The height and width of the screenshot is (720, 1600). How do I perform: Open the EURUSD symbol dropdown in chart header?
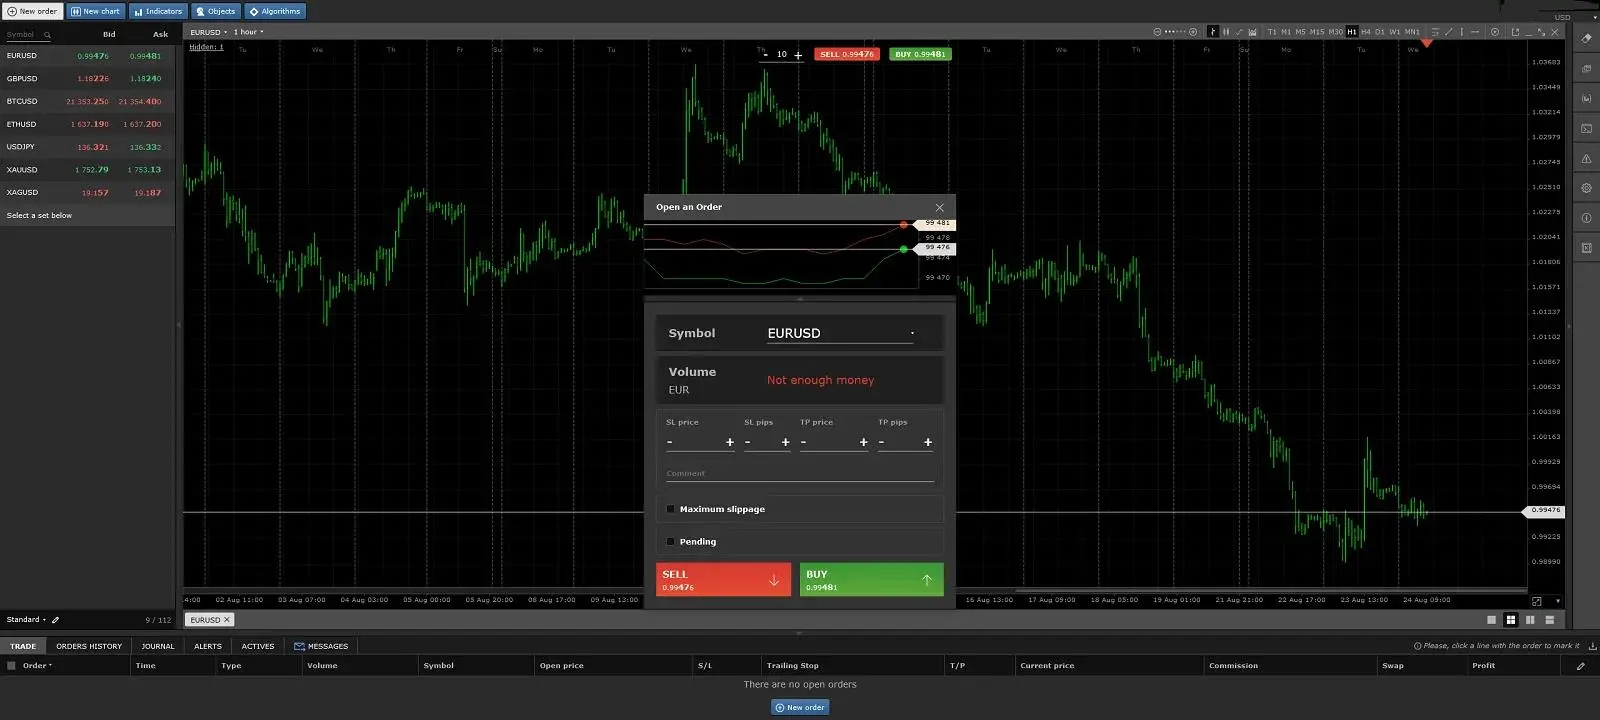209,32
